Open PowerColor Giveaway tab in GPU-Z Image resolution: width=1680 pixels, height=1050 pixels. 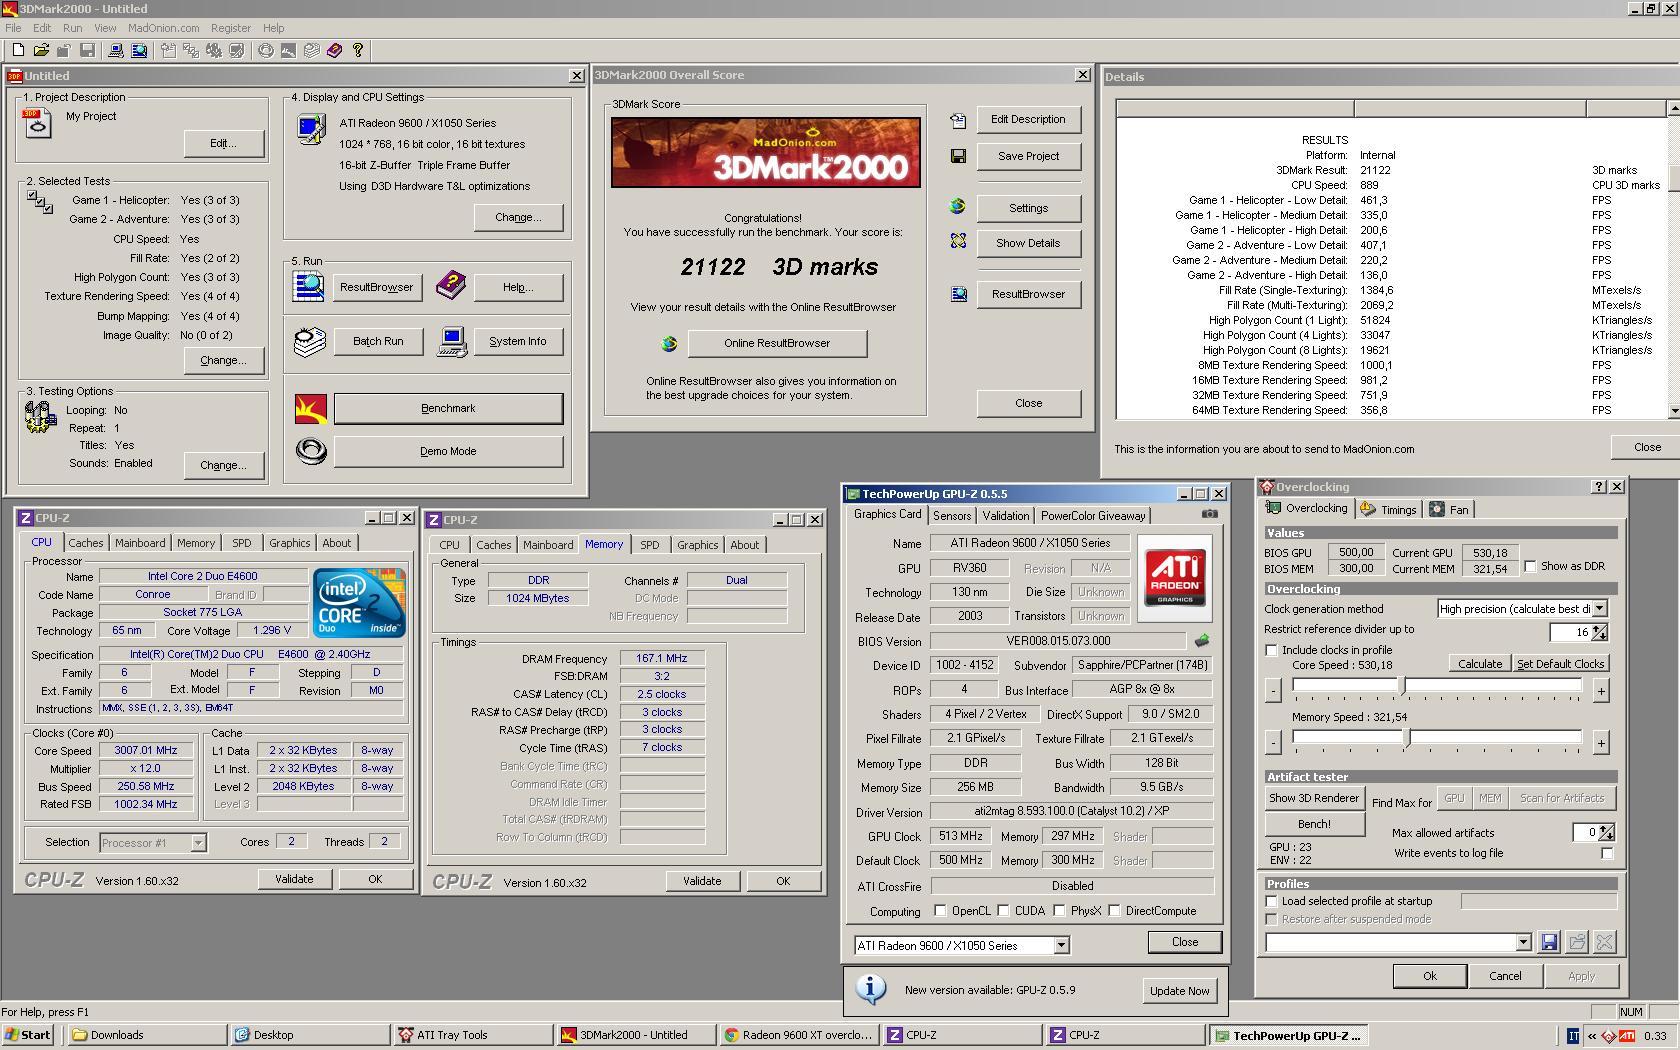tap(1093, 515)
